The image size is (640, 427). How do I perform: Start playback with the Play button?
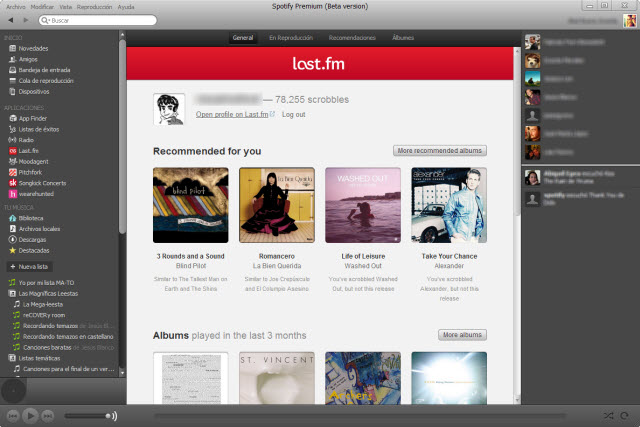(30, 416)
